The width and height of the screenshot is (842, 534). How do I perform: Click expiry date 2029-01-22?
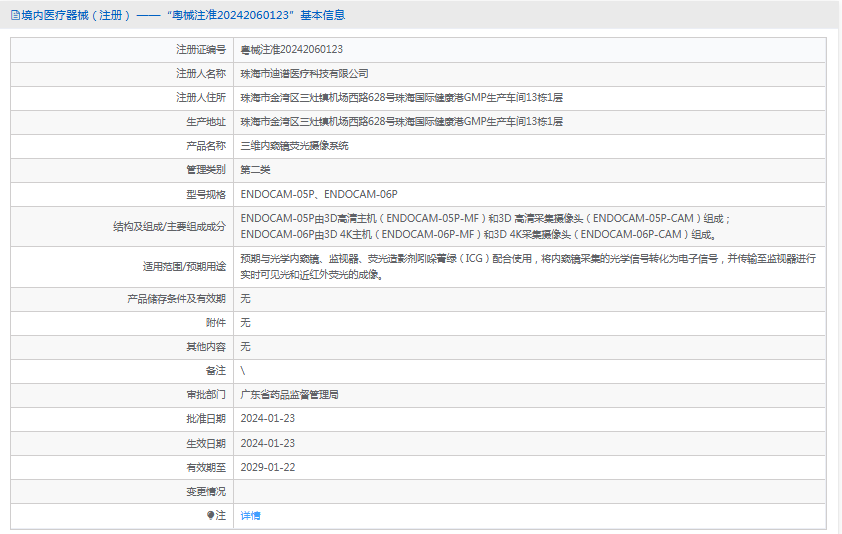tap(267, 468)
